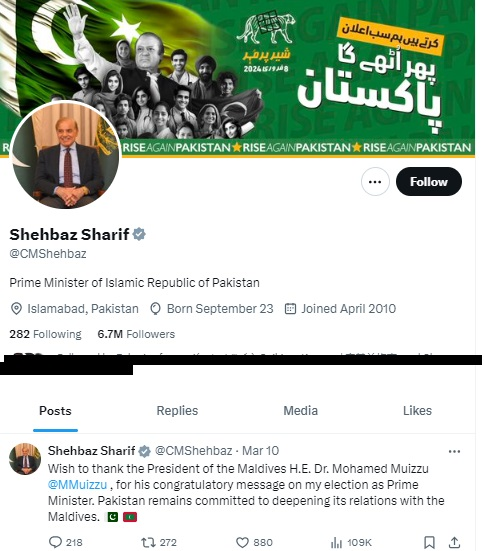Open the post's three-dot options menu
Viewport: 484px width, 551px height.
454,452
